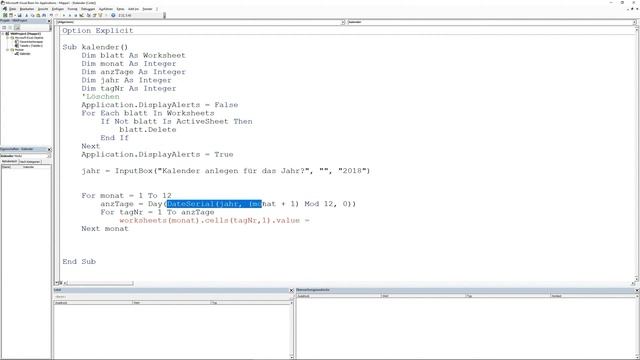Viewport: 640px width, 360px height.
Task: Click View Code icon in Project panel
Action: tap(4, 28)
